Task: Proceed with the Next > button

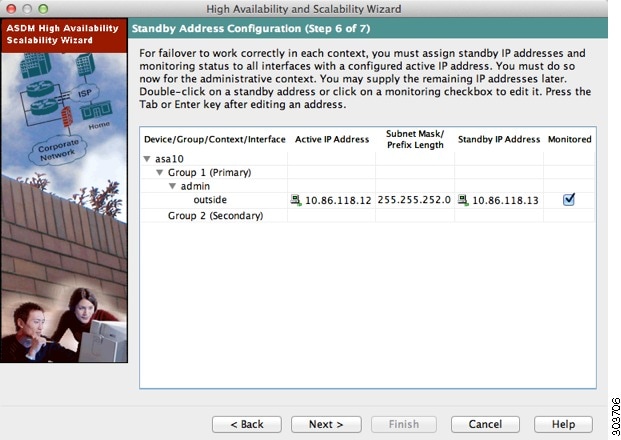Action: (326, 424)
